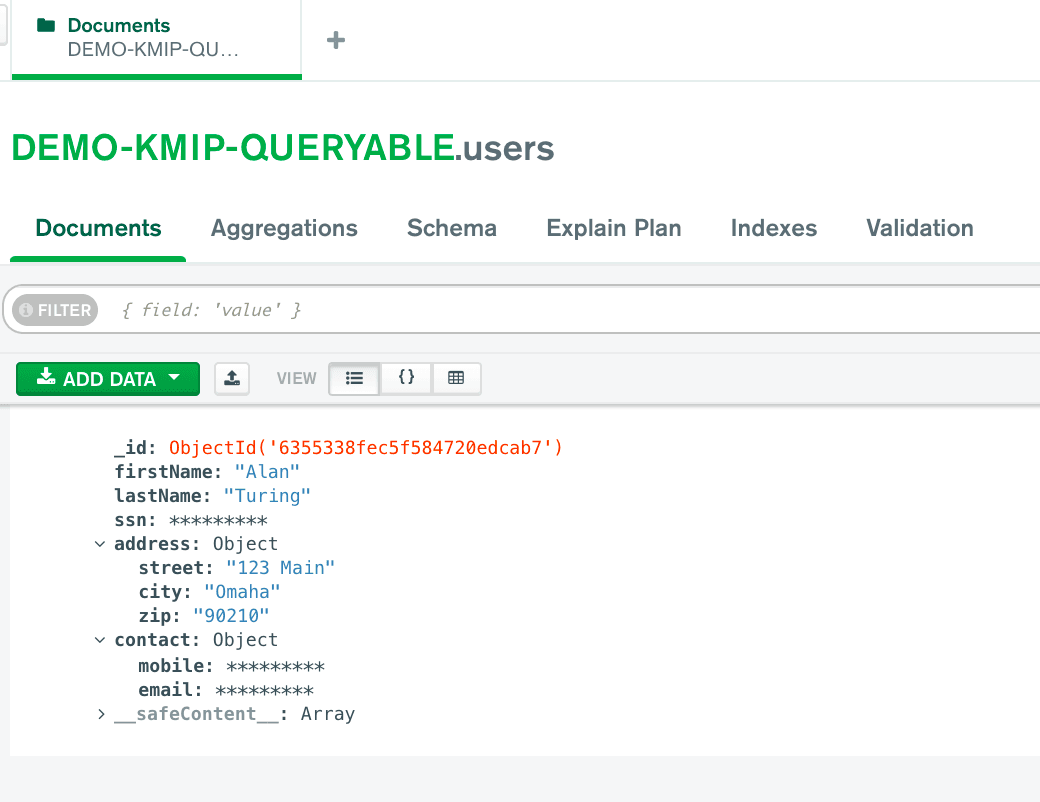Open a new tab with the plus icon
This screenshot has height=802, width=1040.
click(x=335, y=40)
